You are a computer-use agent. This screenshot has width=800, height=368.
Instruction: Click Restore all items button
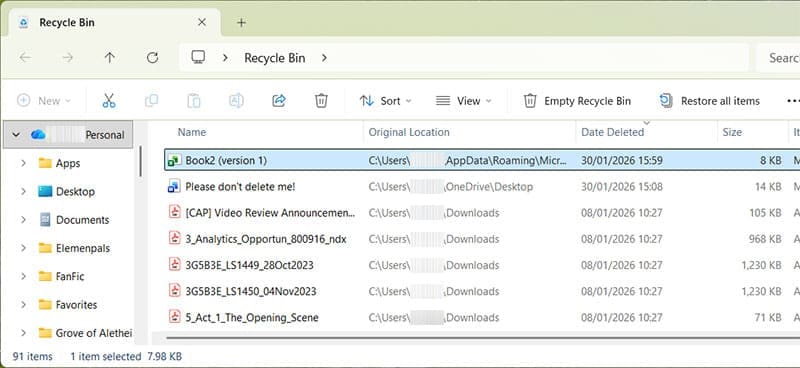point(710,101)
